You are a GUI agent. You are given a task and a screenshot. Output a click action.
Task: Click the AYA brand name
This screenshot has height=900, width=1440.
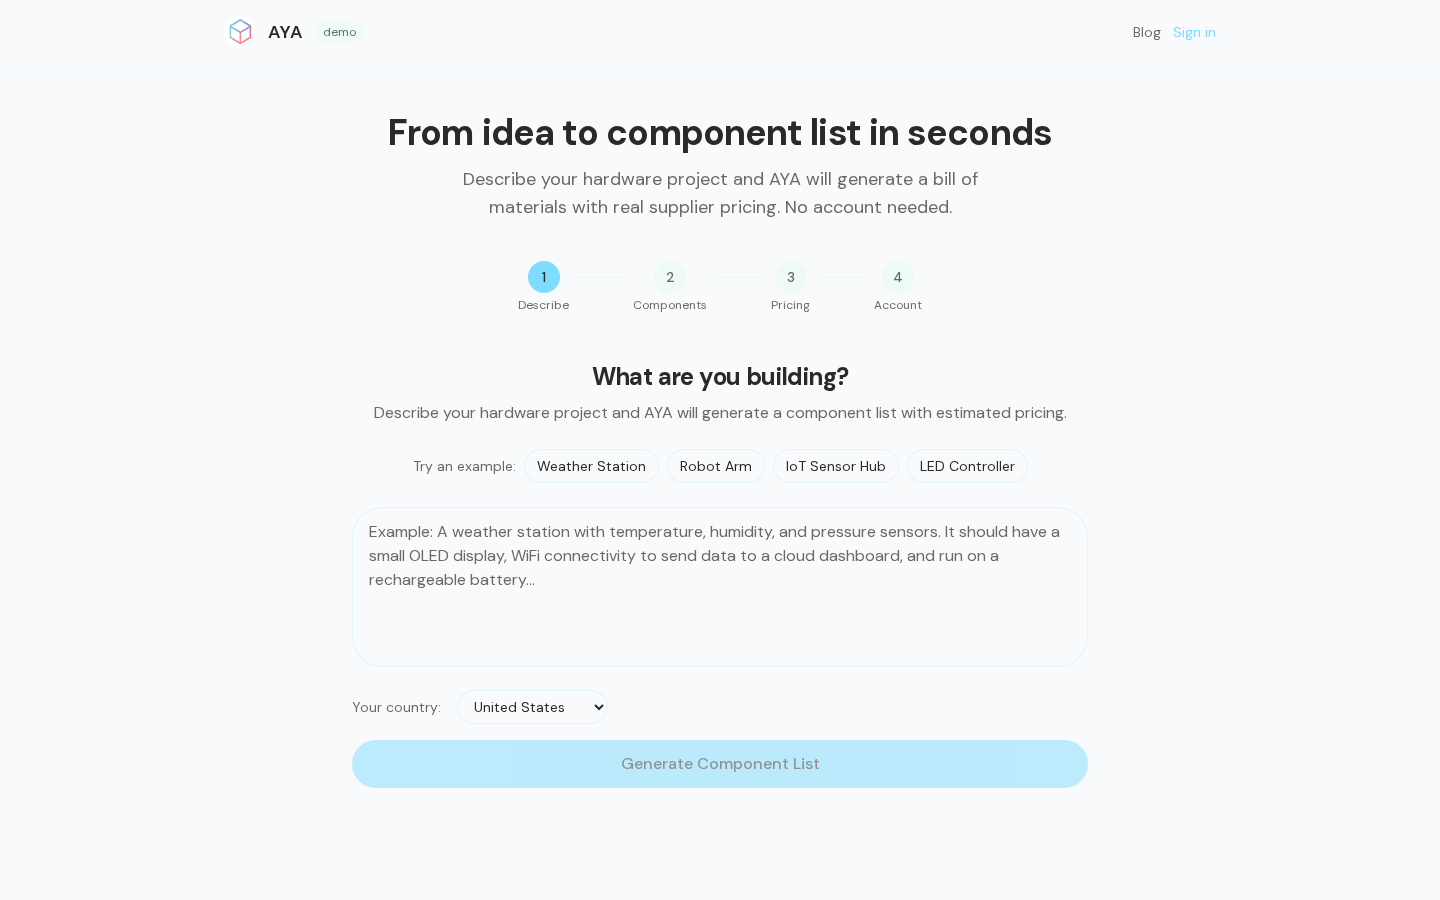pos(285,32)
